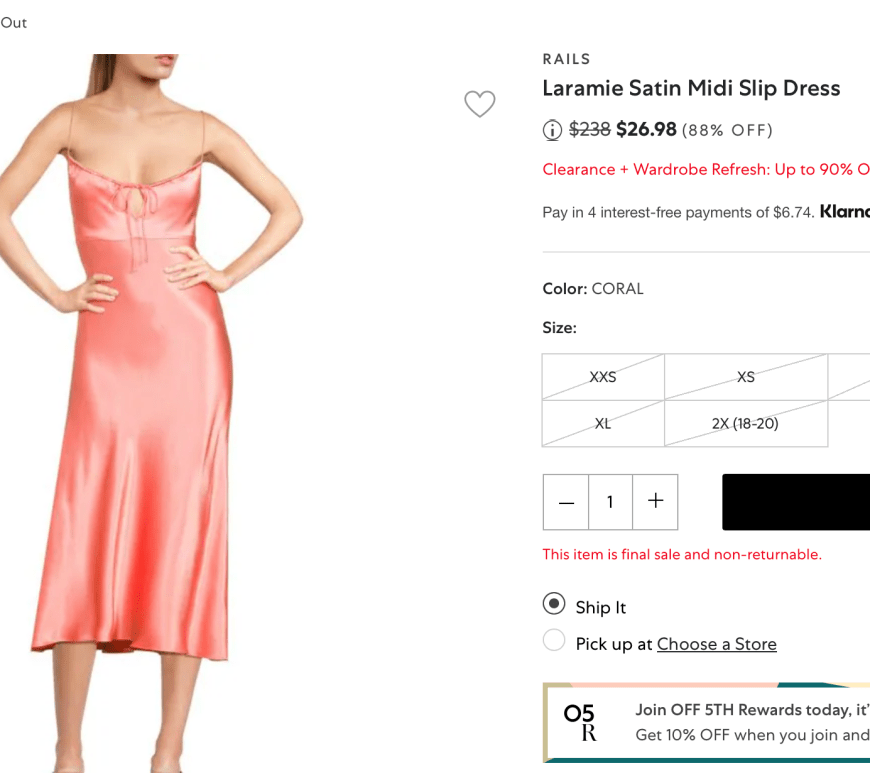Viewport: 870px width, 773px height.
Task: Click the Join OFF 5TH Rewards banner
Action: [750, 723]
